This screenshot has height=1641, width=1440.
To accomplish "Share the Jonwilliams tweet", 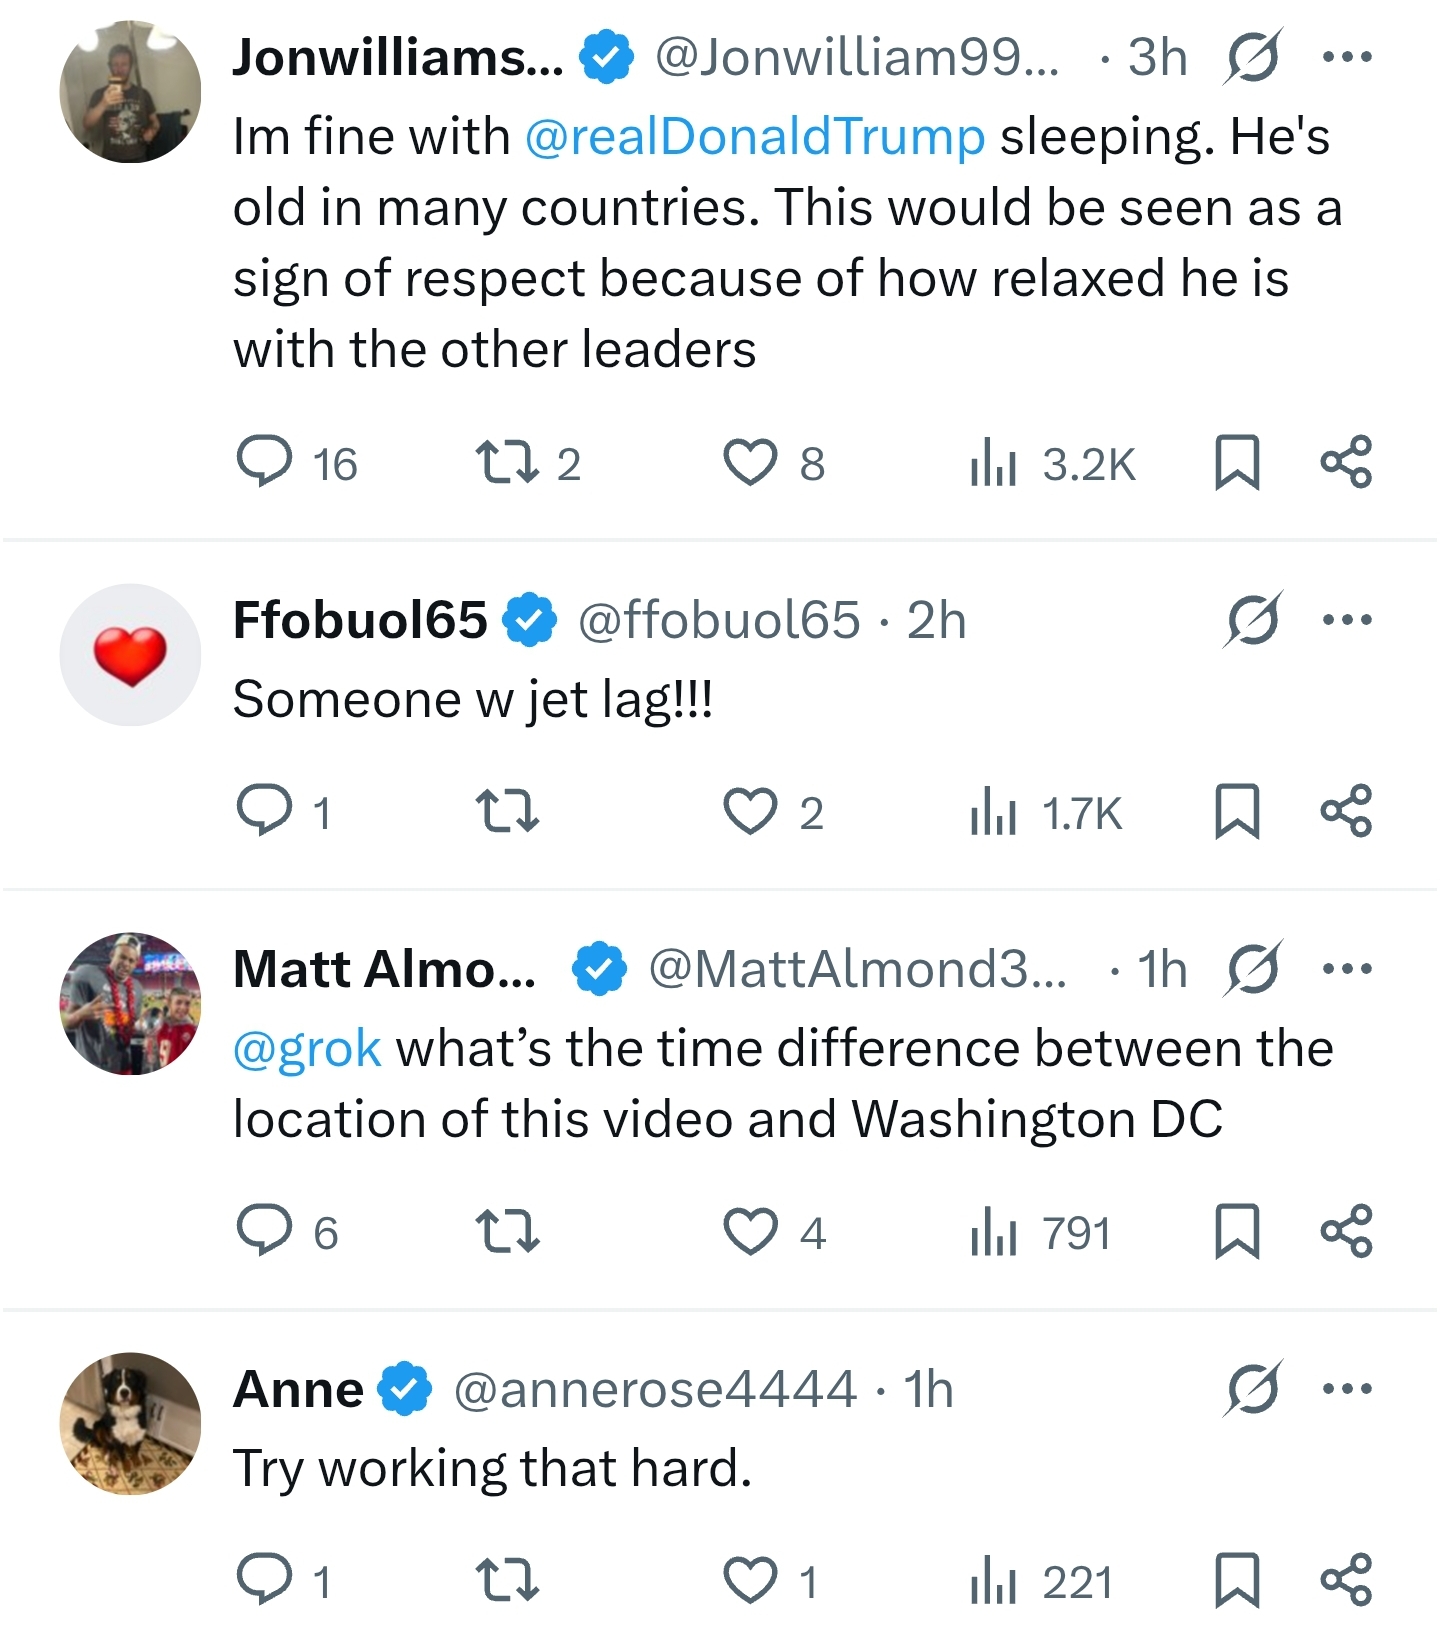I will tap(1346, 462).
